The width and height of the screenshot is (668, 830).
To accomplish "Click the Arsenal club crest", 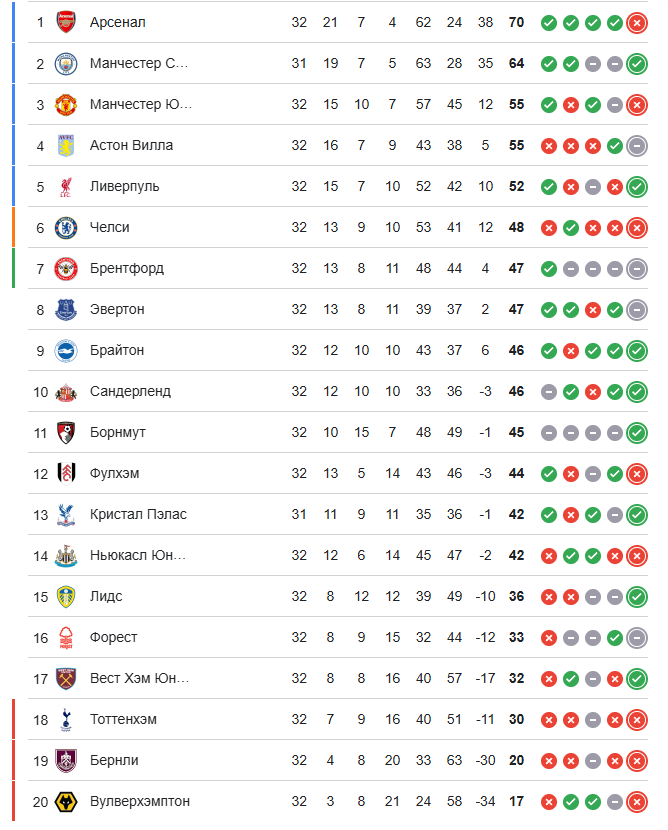I will [66, 22].
